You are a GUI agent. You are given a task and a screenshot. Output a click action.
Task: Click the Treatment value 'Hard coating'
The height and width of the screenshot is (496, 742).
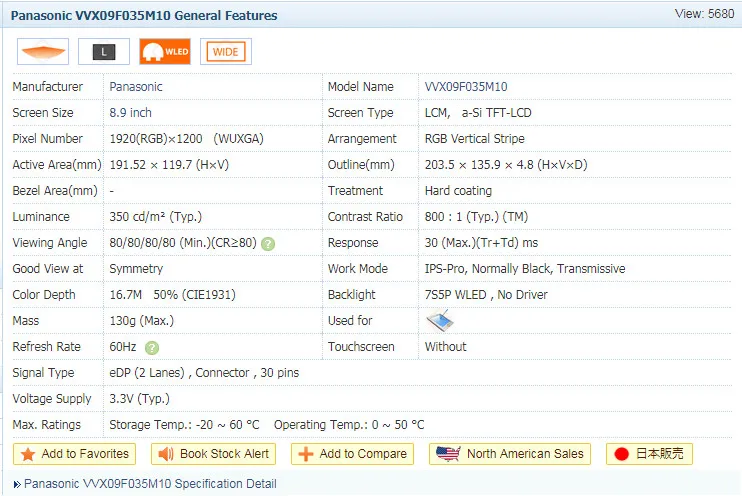458,191
